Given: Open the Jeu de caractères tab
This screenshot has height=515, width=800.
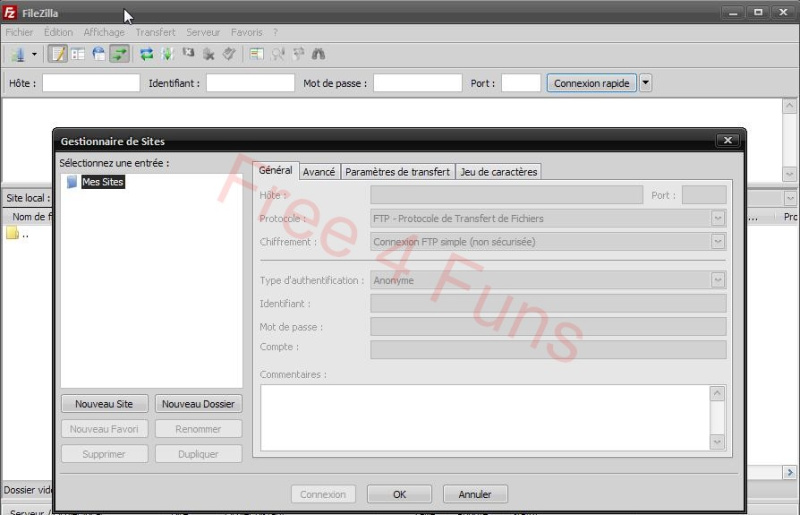Looking at the screenshot, I should pos(499,172).
